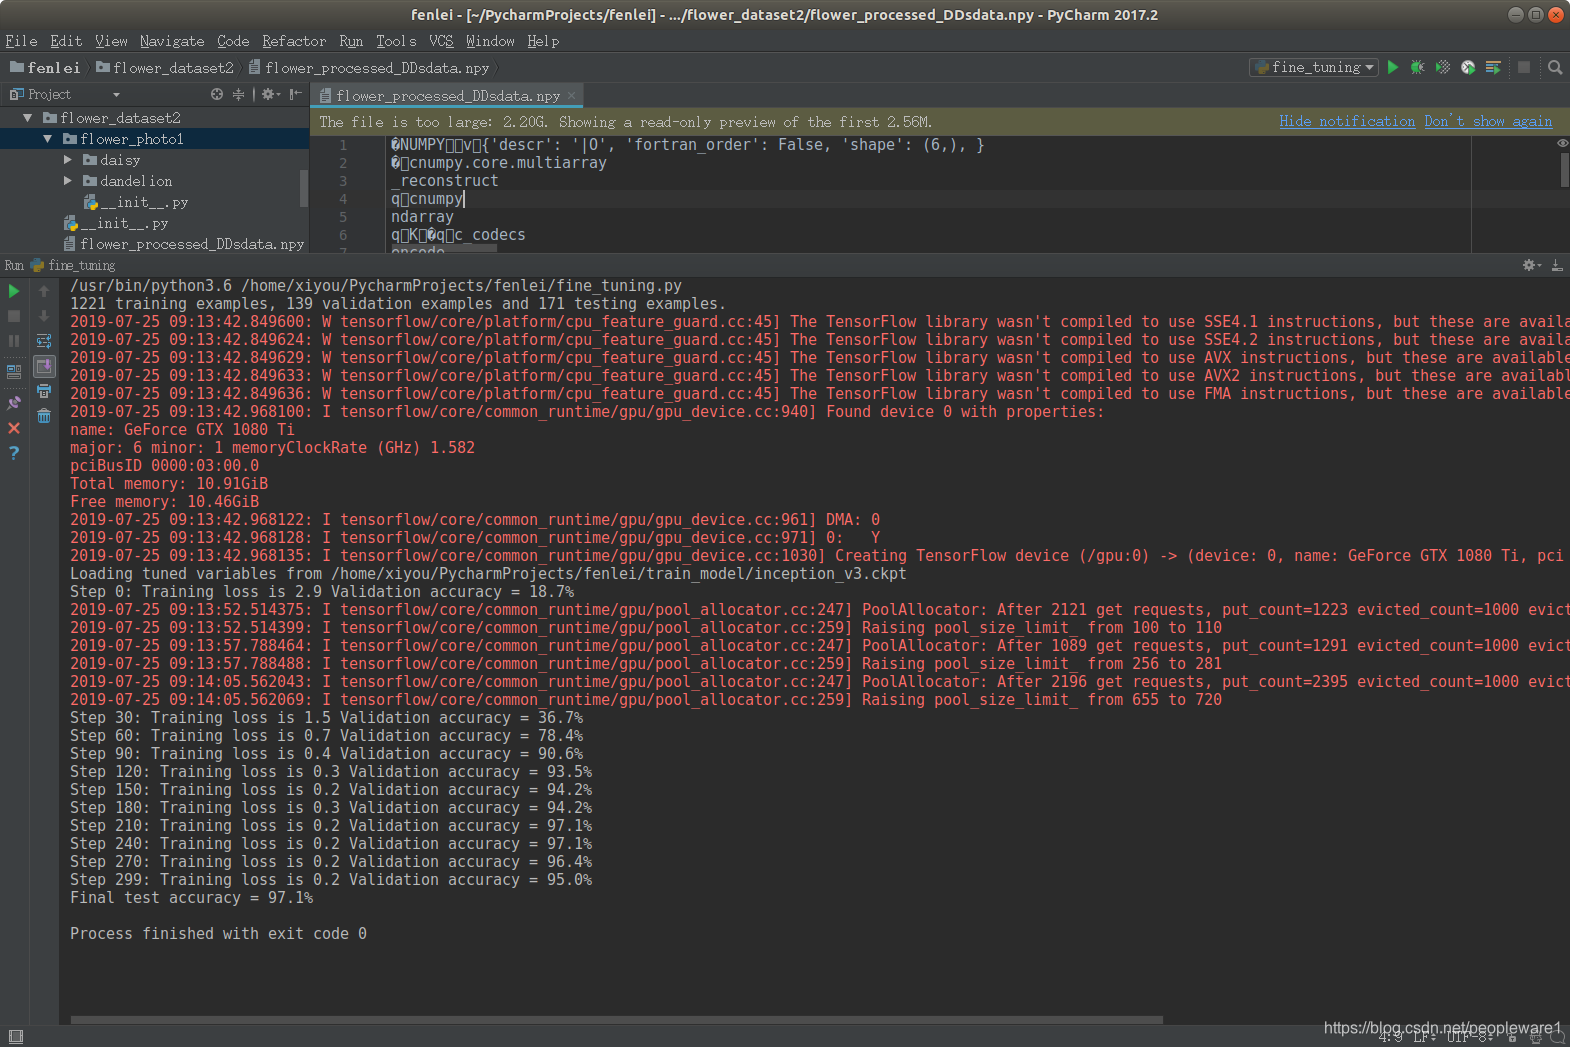1570x1047 pixels.
Task: Select __init__.py inside flower_photo1
Action: (136, 202)
